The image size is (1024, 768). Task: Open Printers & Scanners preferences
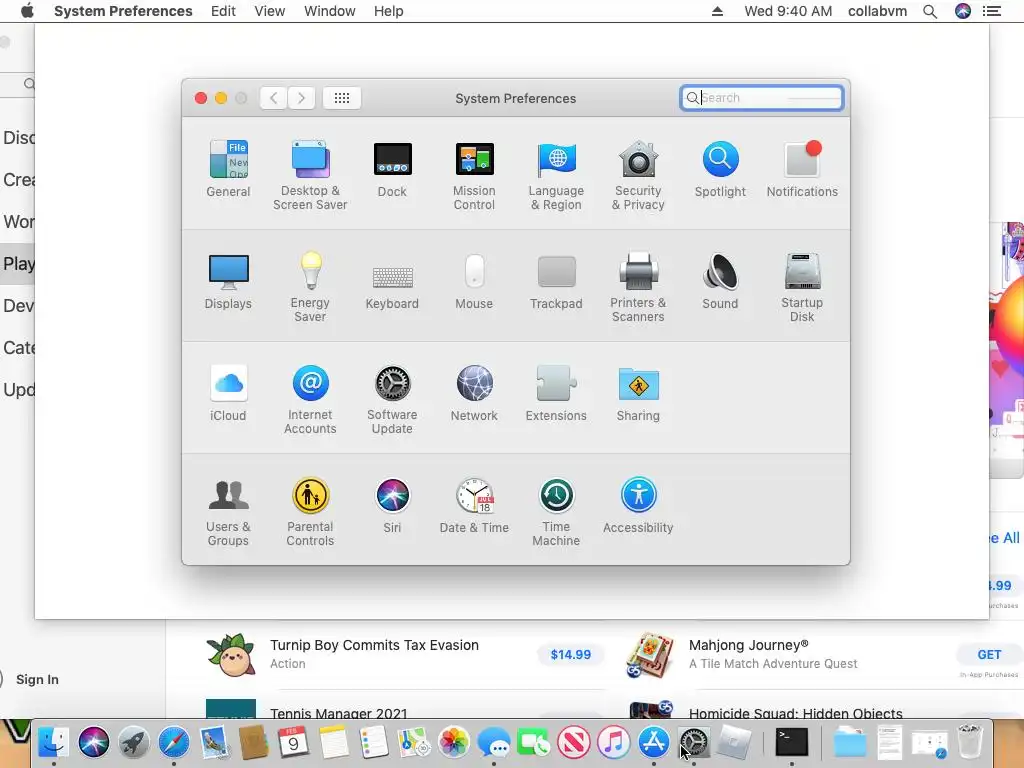coord(638,287)
